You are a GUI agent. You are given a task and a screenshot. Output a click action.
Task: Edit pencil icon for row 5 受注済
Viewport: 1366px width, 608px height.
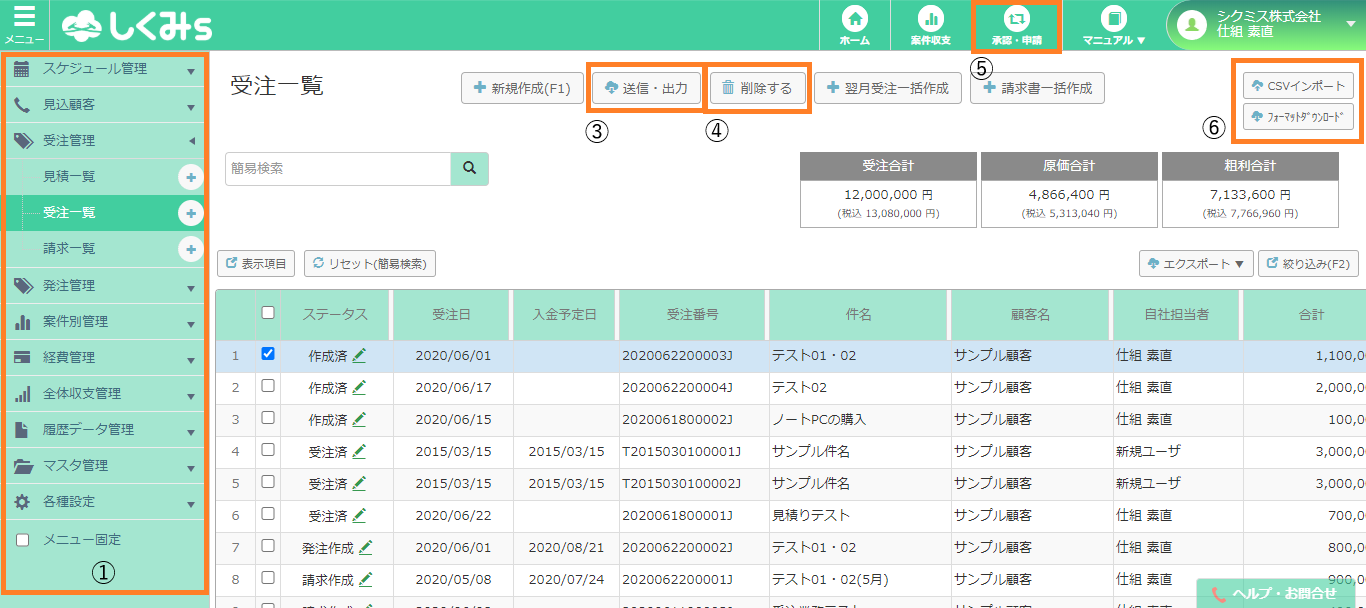pyautogui.click(x=359, y=483)
